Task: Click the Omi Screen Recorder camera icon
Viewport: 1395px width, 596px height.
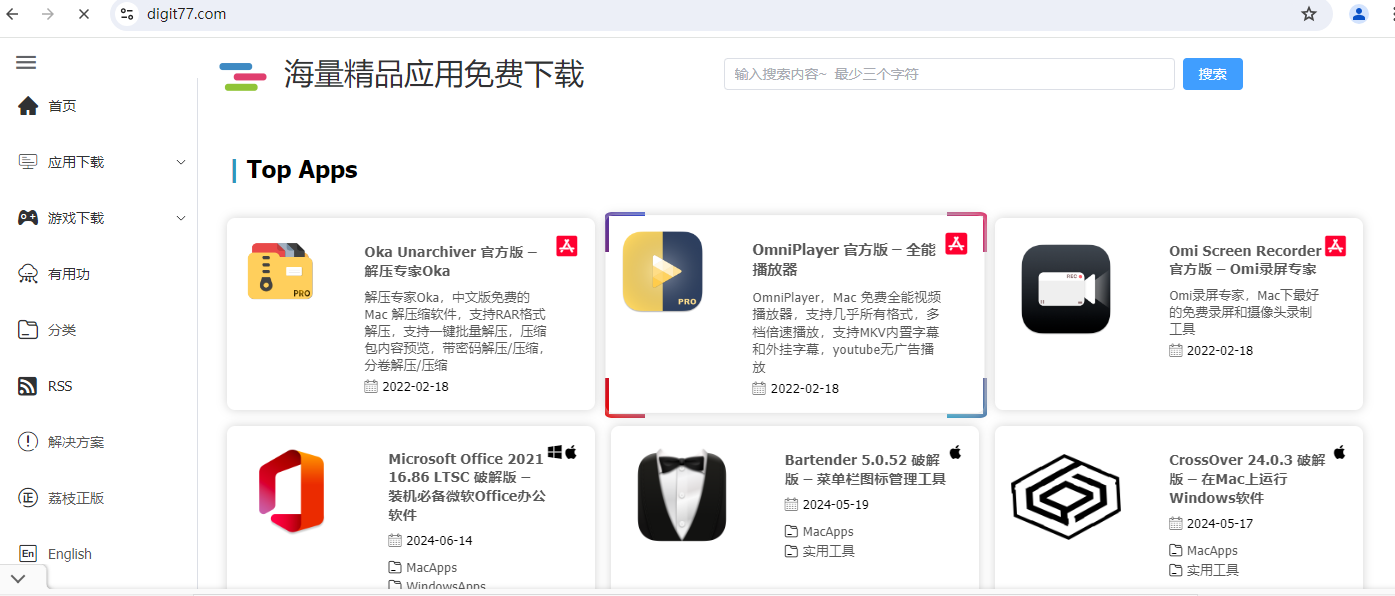Action: 1065,289
